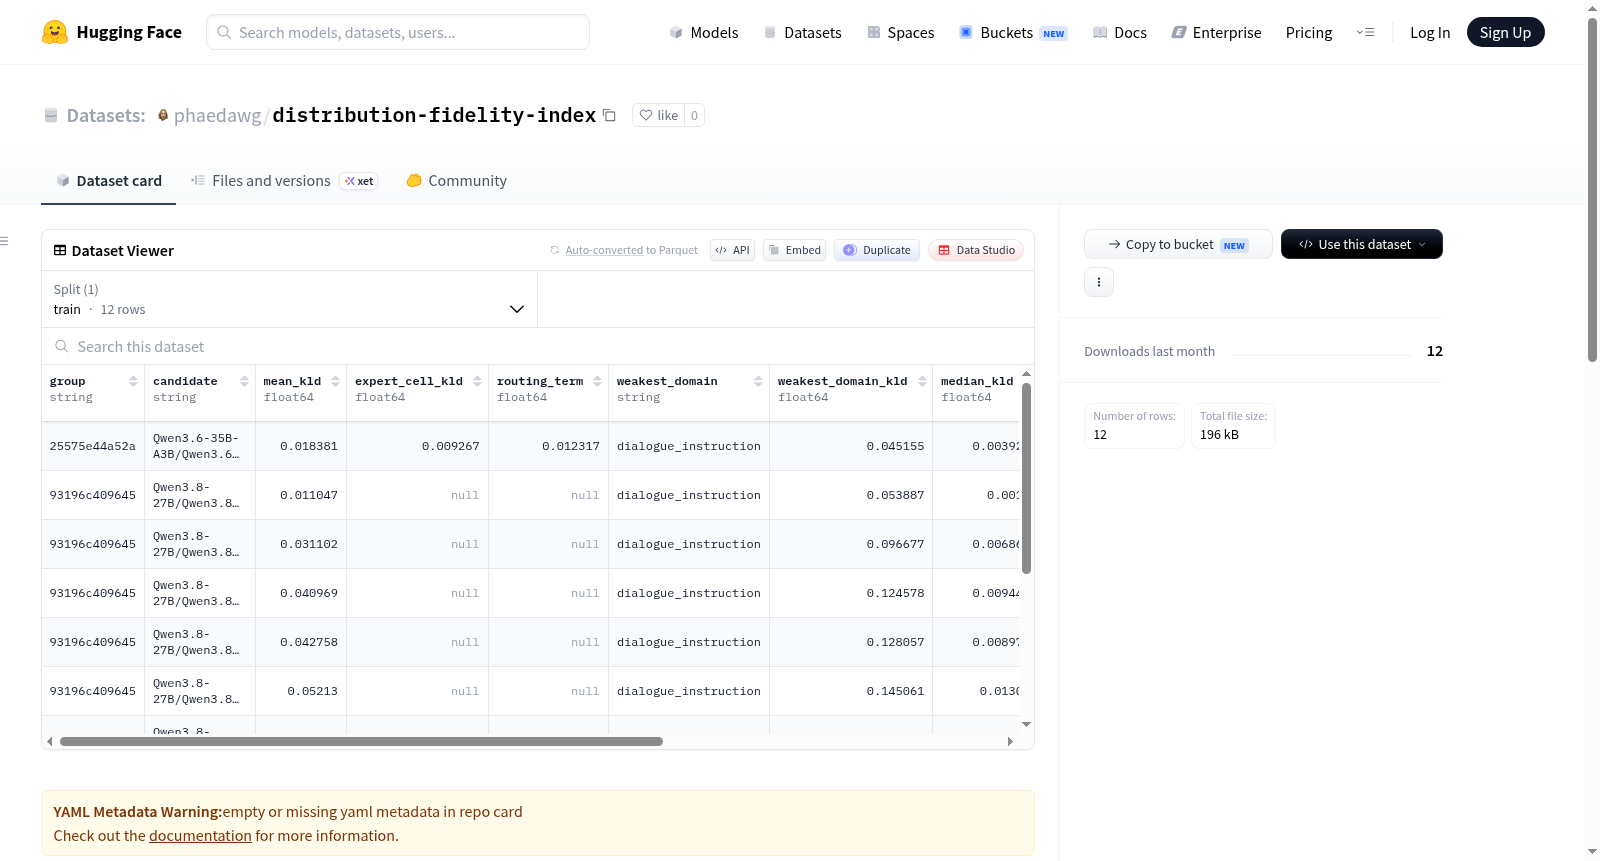The height and width of the screenshot is (861, 1600).
Task: Focus the search models, datasets, users field
Action: (398, 32)
